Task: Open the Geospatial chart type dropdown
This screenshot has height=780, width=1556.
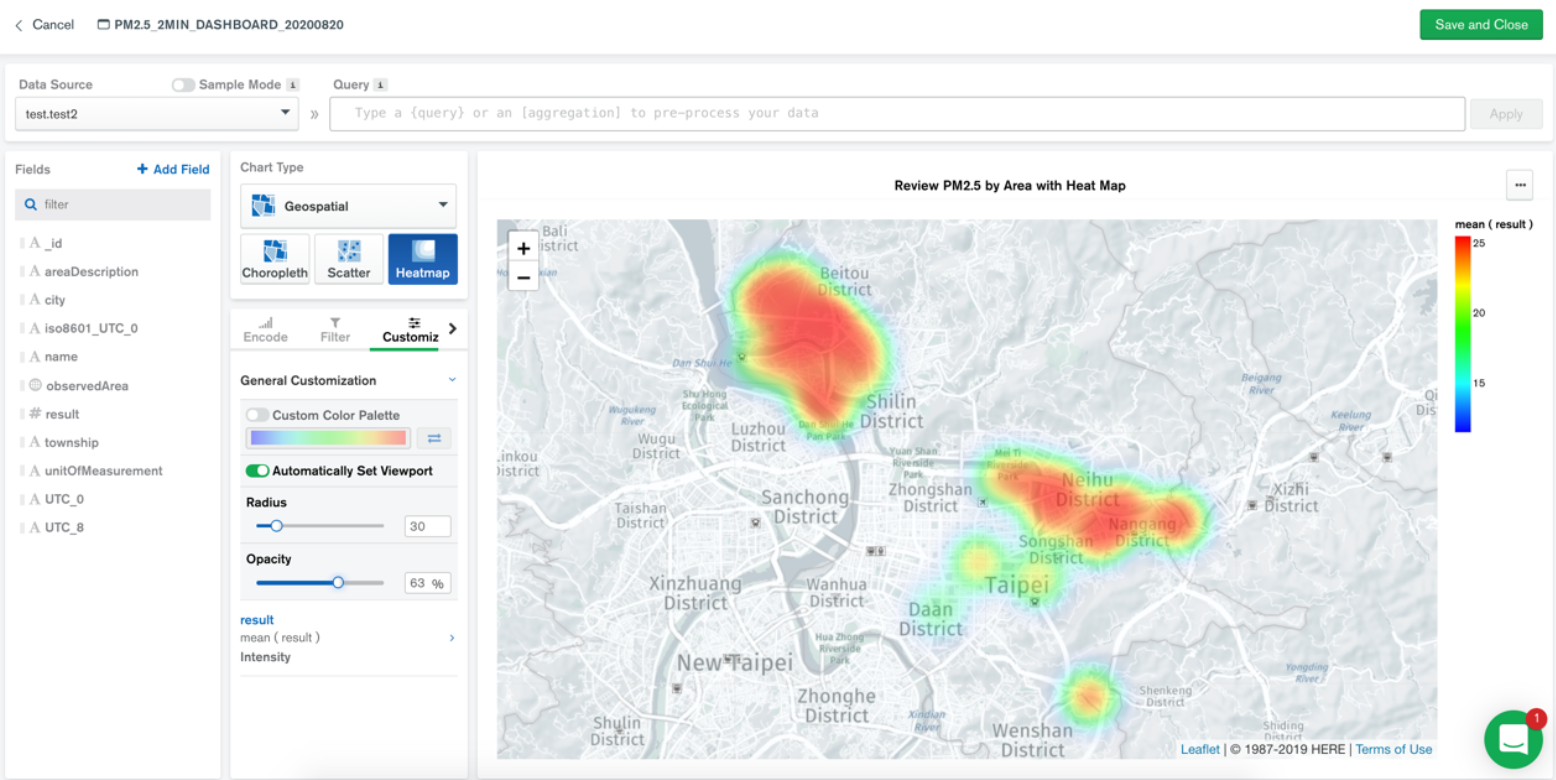Action: pyautogui.click(x=348, y=205)
